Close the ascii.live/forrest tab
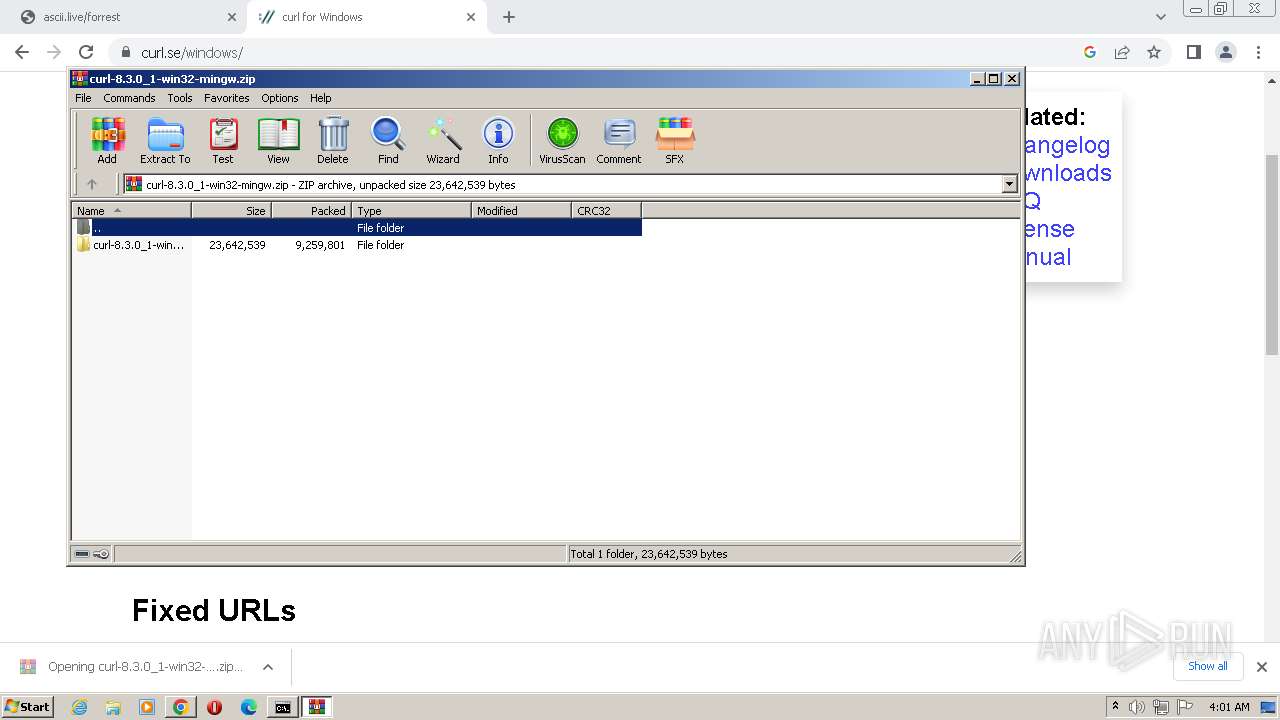This screenshot has width=1280, height=720. coord(232,17)
